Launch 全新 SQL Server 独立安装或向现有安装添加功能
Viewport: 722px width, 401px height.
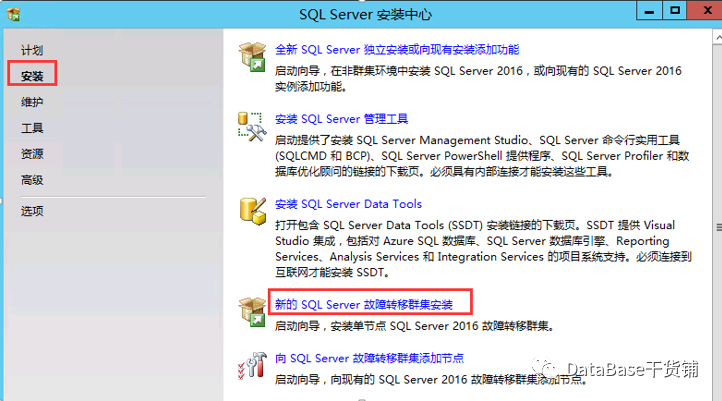coord(397,49)
